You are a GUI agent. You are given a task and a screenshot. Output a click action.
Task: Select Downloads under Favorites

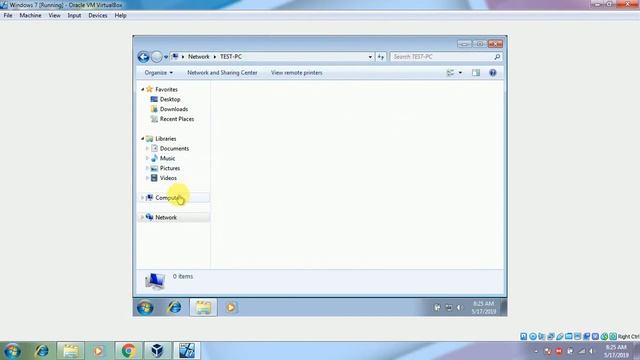[174, 109]
